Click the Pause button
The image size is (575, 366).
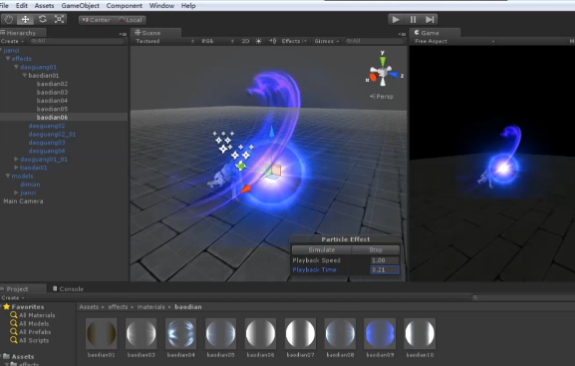coord(413,19)
